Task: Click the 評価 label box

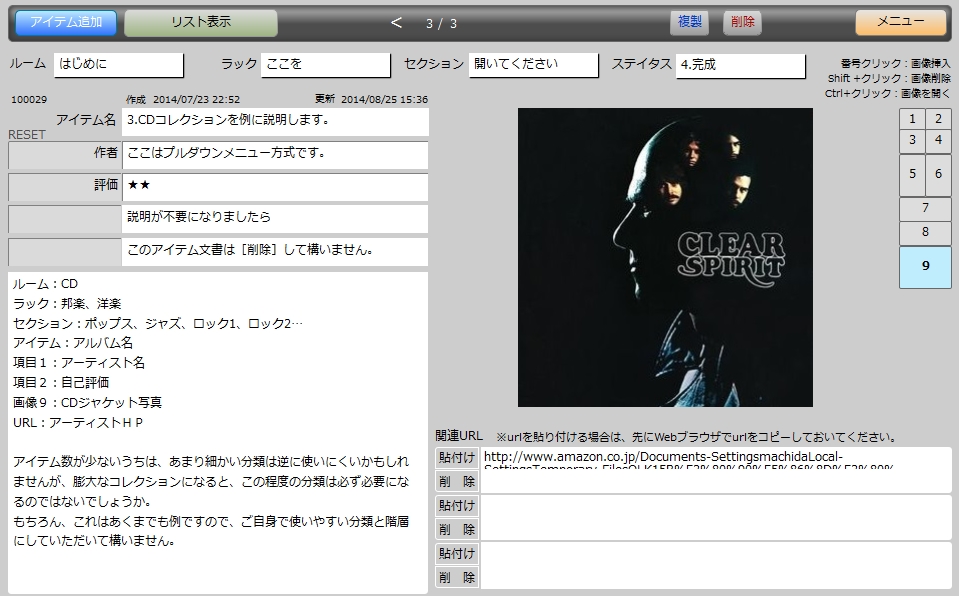Action: [x=65, y=187]
